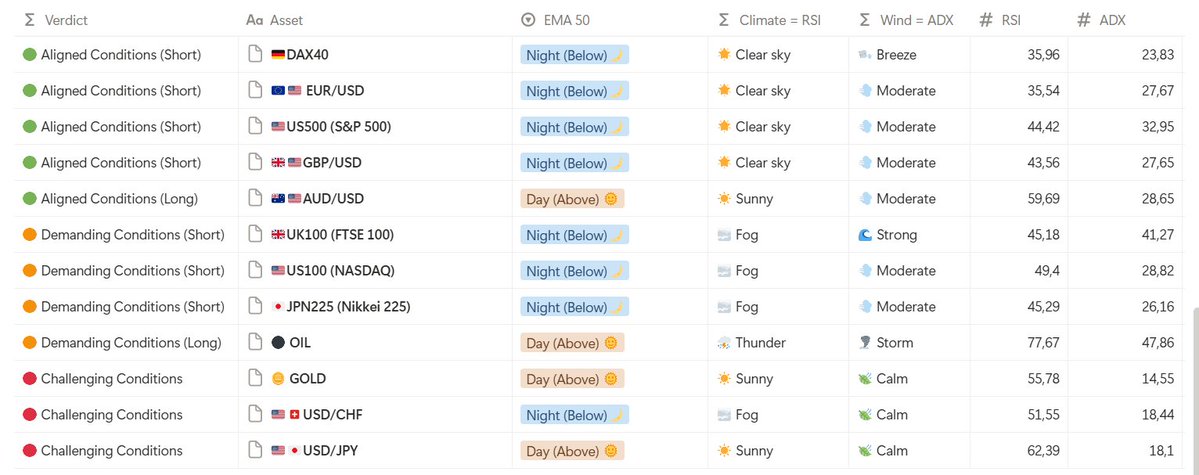Change the Day (Above) tag for OIL

tap(572, 343)
